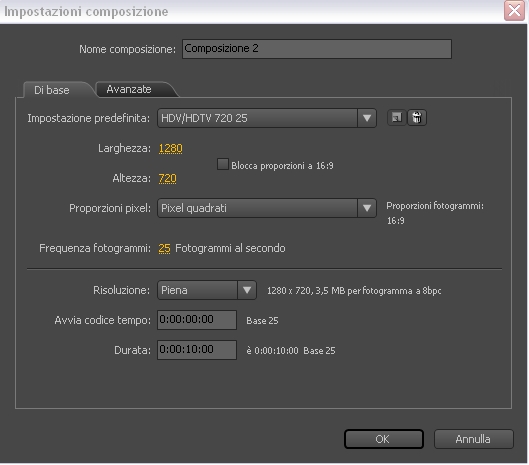
Task: Enable Blocca proporzioni a 16:9 checkbox
Action: point(223,164)
